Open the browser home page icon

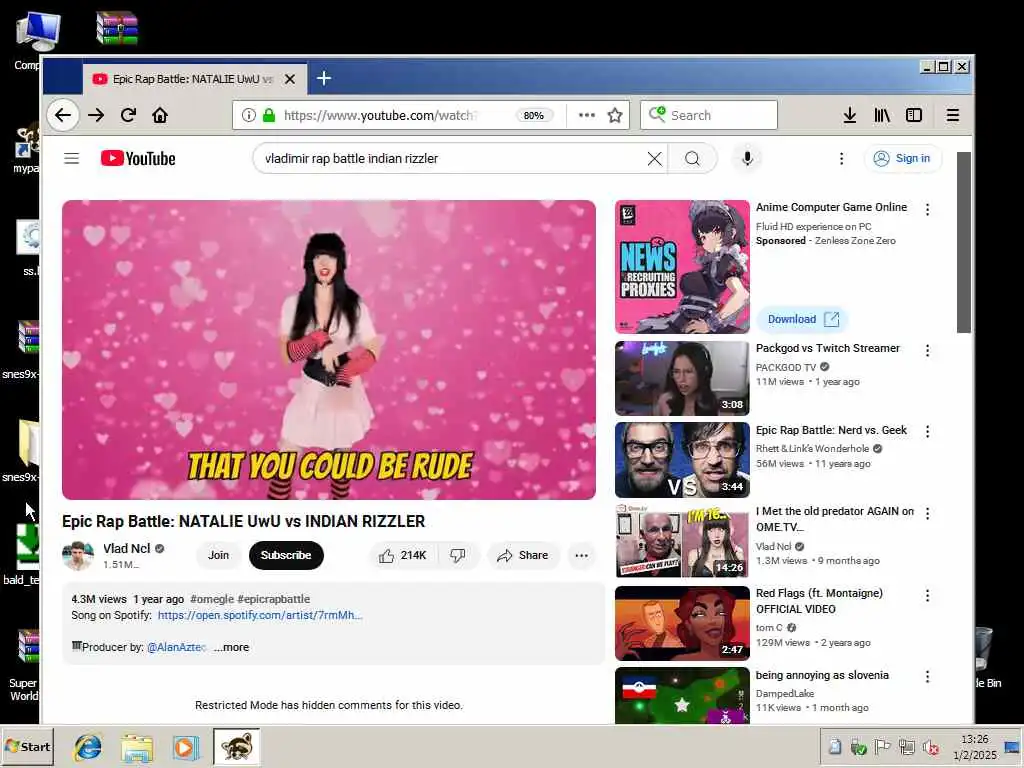tap(160, 116)
